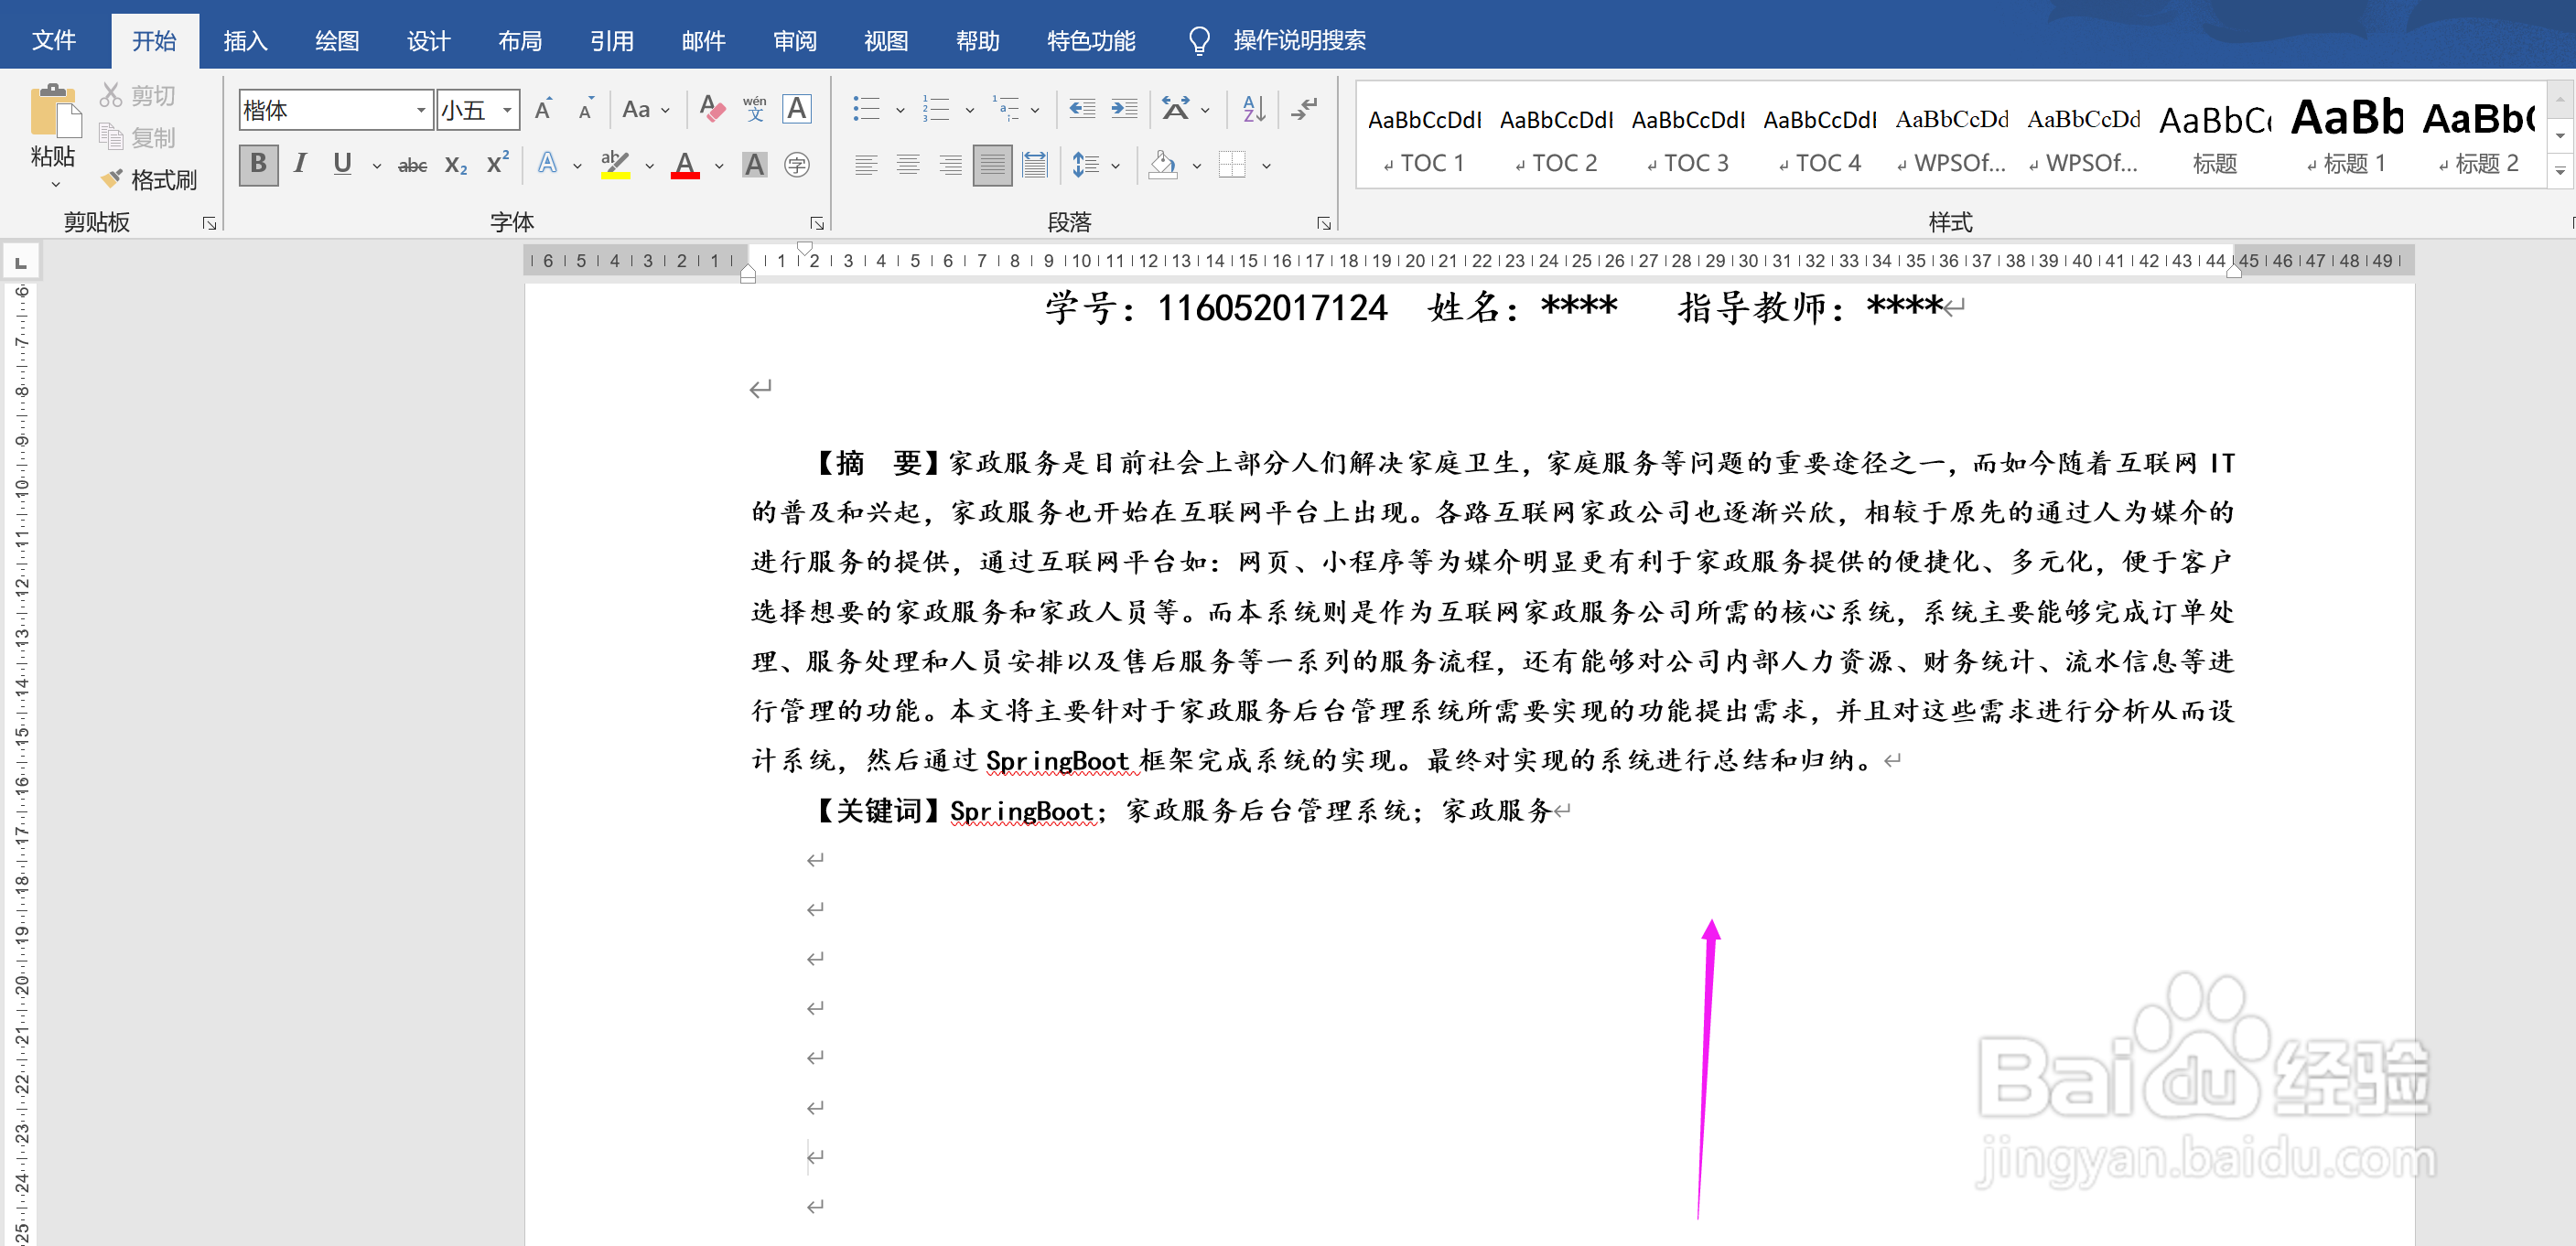
Task: Click the Copy icon
Action: pos(111,137)
